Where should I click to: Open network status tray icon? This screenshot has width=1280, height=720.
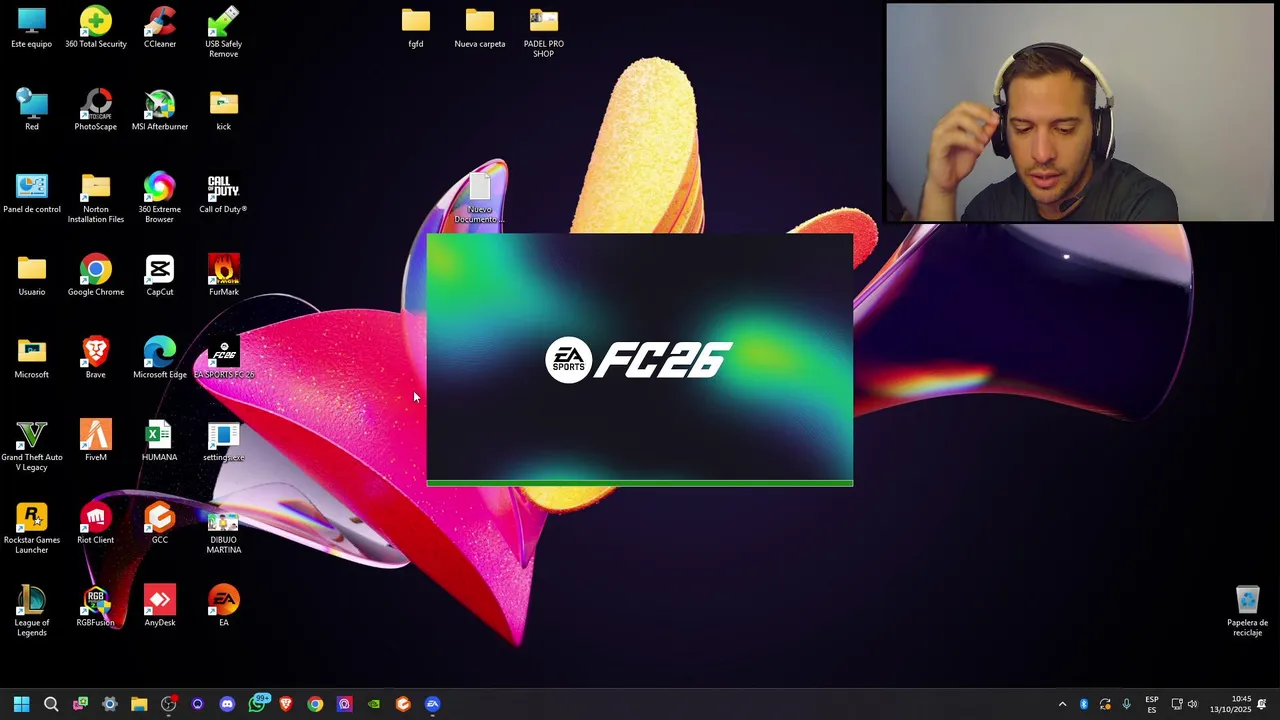pos(1177,704)
